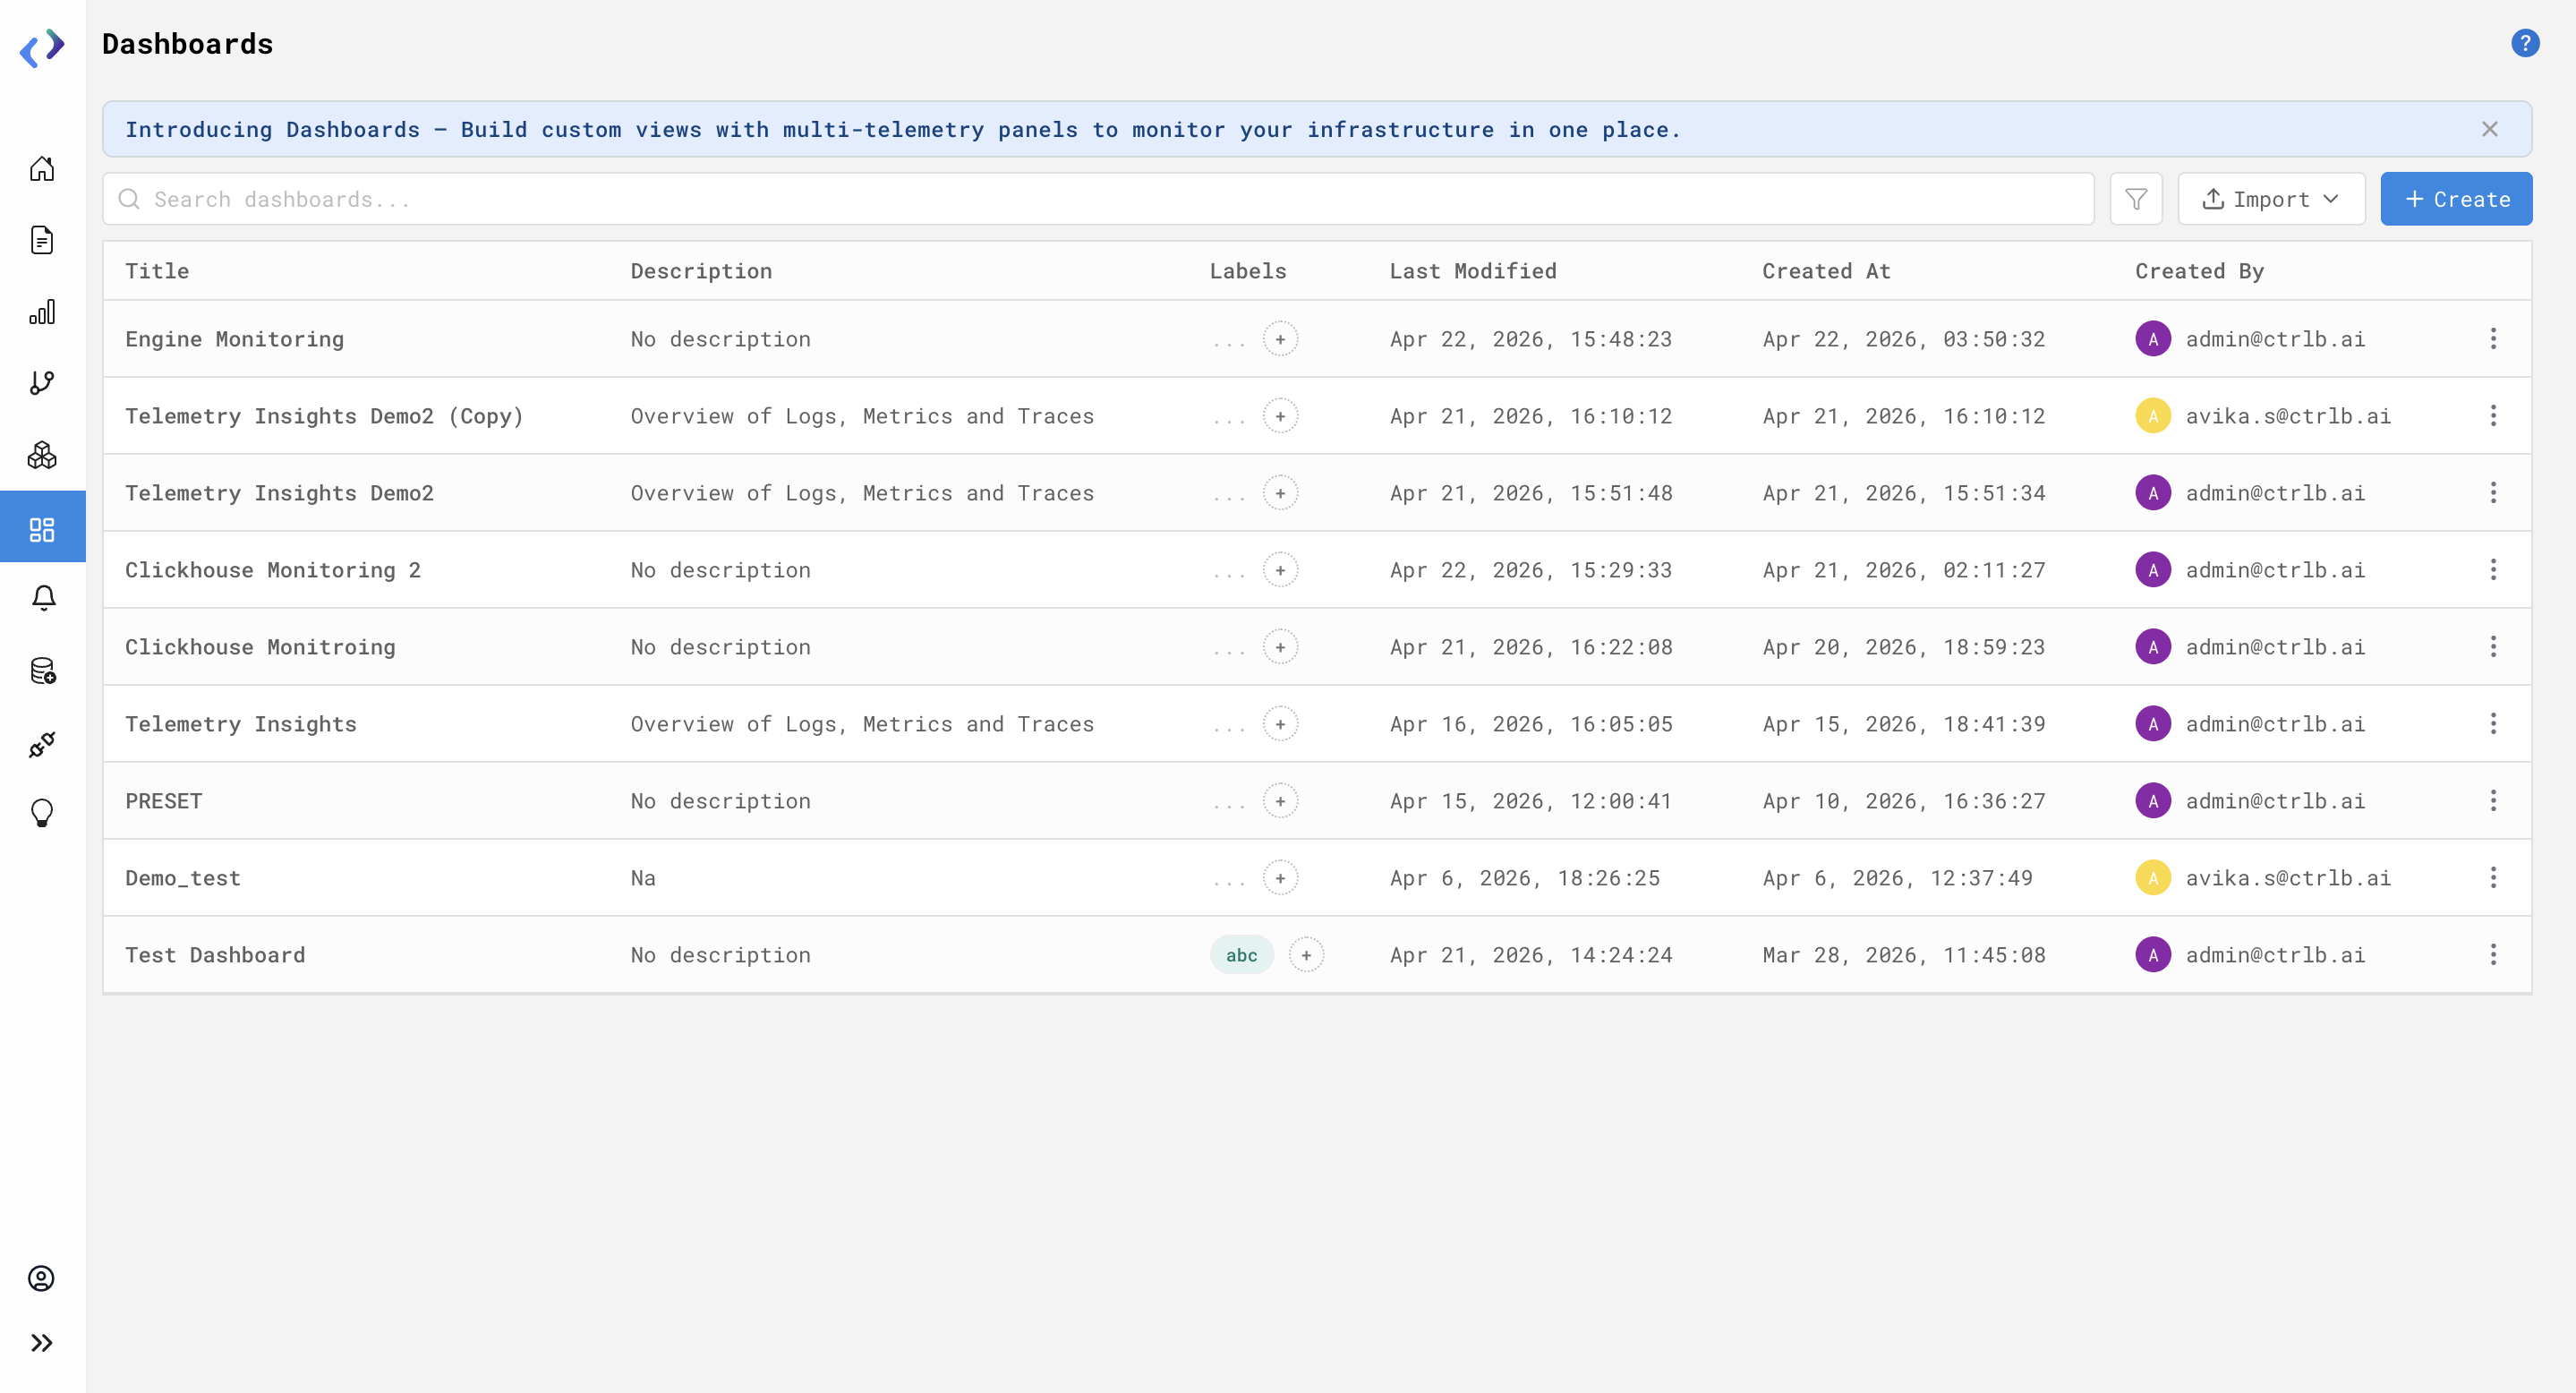This screenshot has height=1393, width=2576.
Task: Add label to Demo_test row
Action: pos(1280,878)
